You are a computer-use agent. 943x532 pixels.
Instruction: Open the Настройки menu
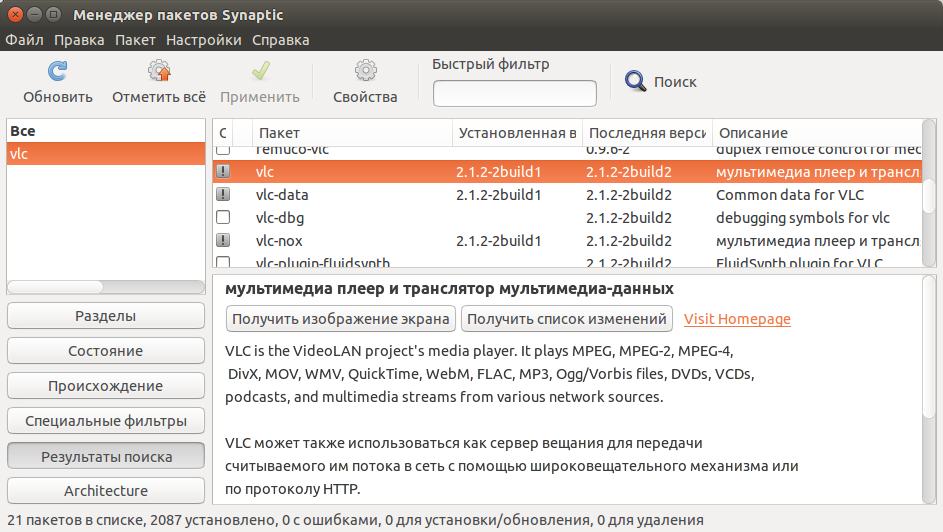(x=204, y=40)
